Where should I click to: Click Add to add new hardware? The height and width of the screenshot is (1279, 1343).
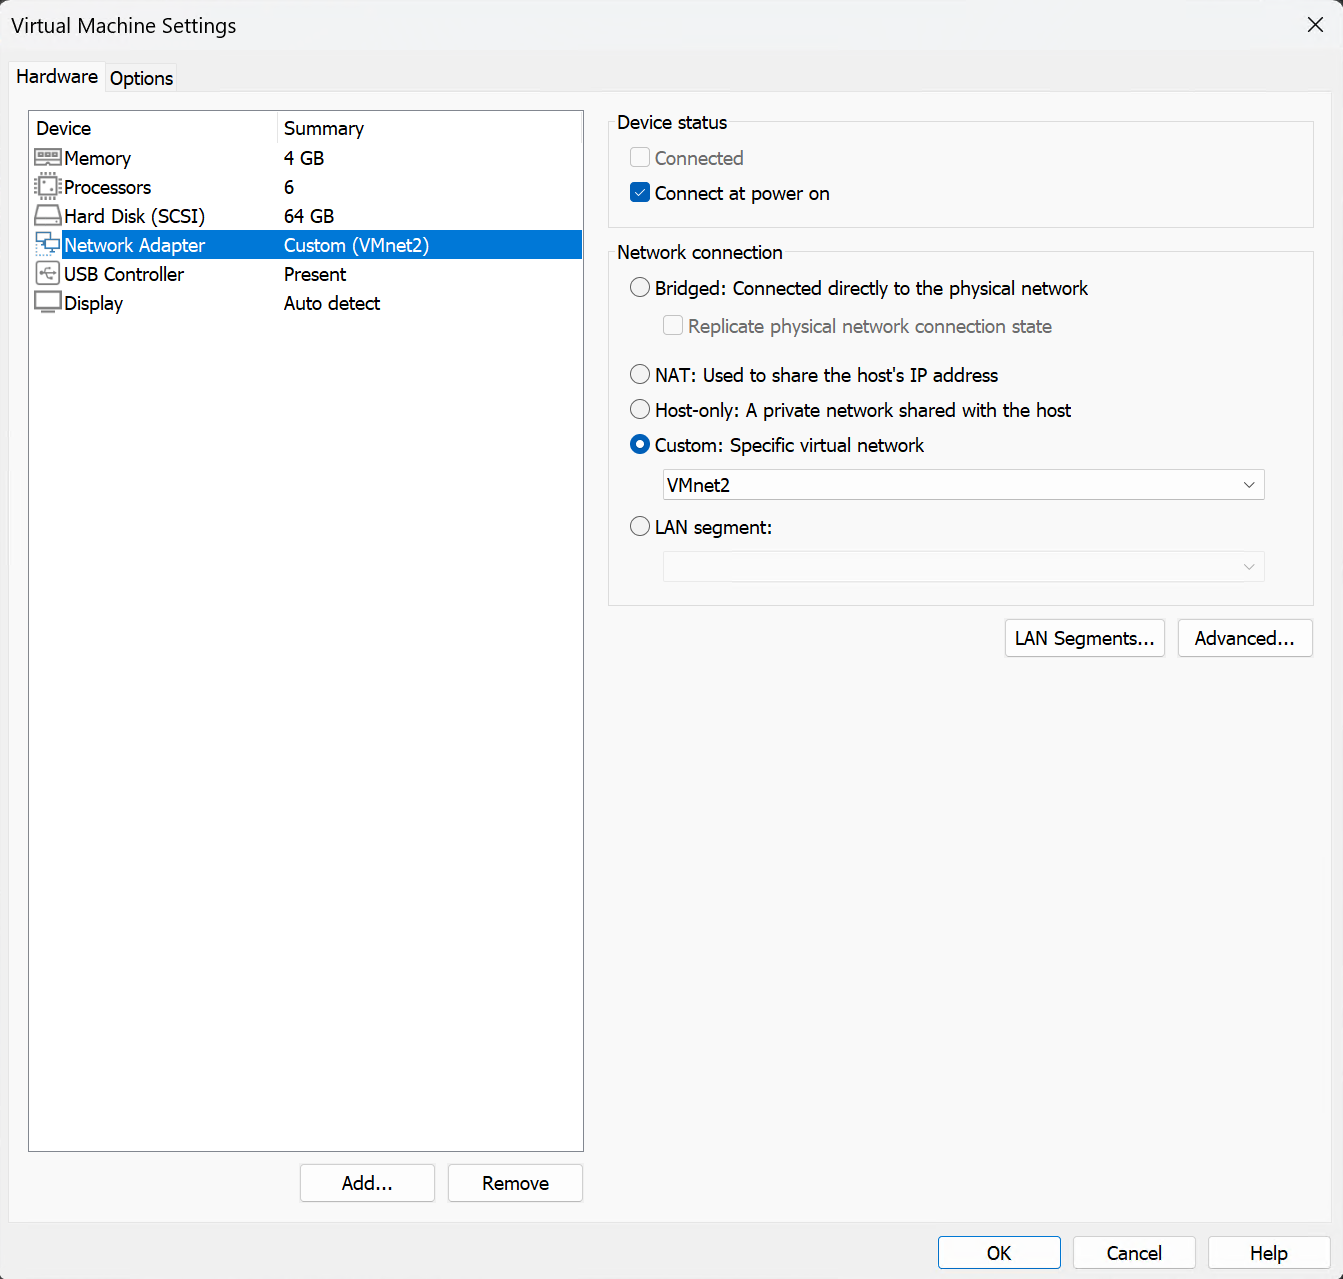tap(367, 1183)
